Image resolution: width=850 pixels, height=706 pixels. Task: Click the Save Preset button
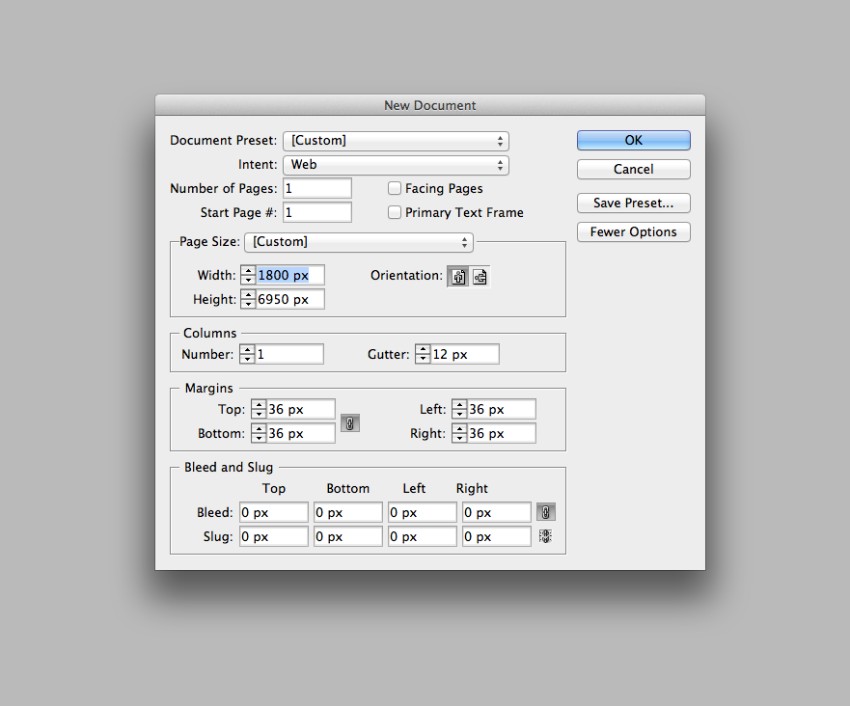(x=634, y=203)
